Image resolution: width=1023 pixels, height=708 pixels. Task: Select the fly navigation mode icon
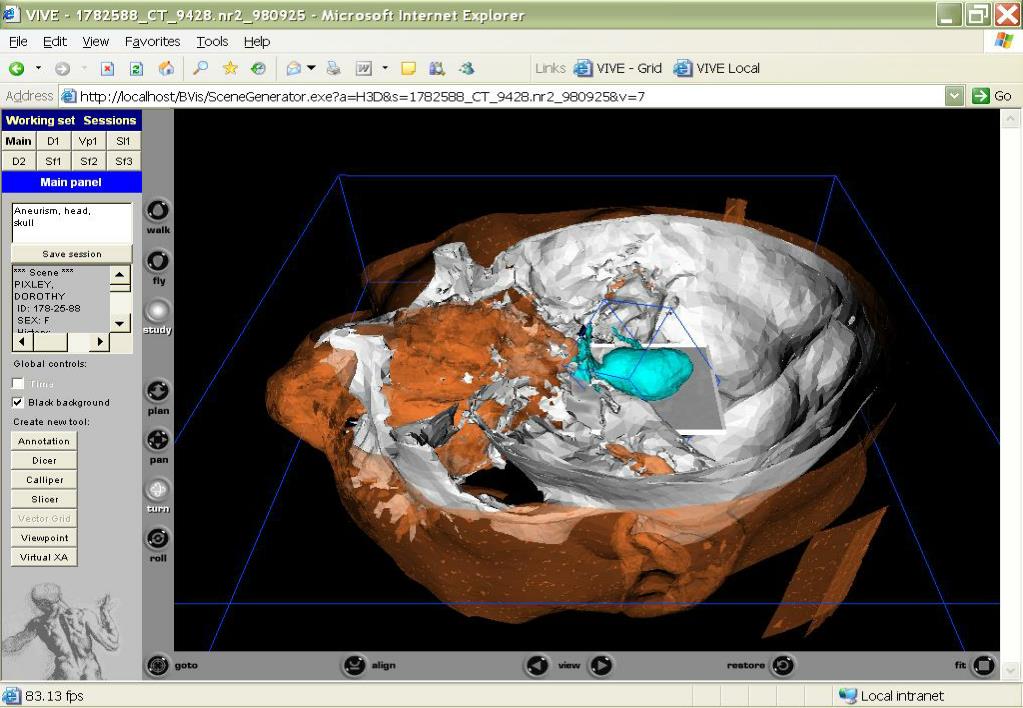coord(157,261)
